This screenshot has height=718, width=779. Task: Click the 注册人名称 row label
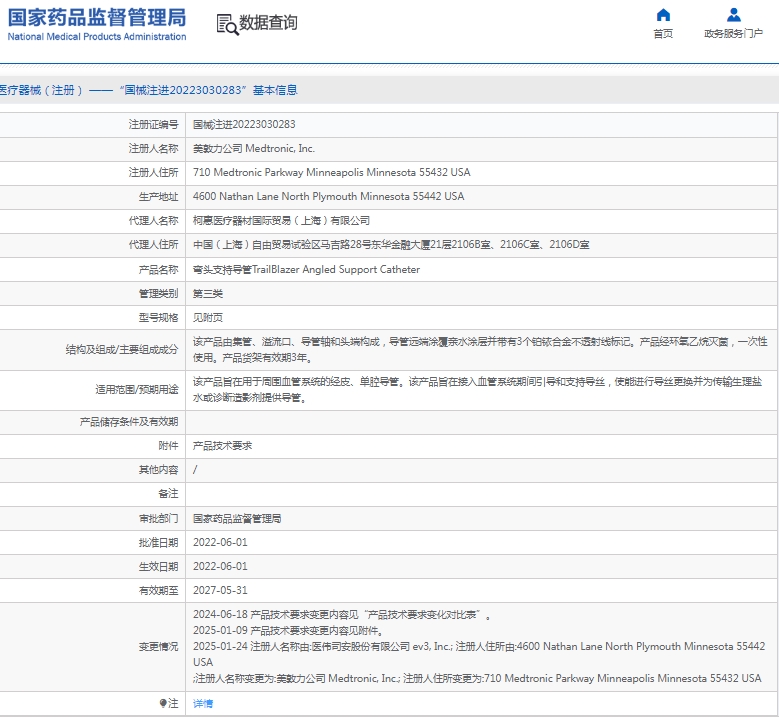(153, 148)
